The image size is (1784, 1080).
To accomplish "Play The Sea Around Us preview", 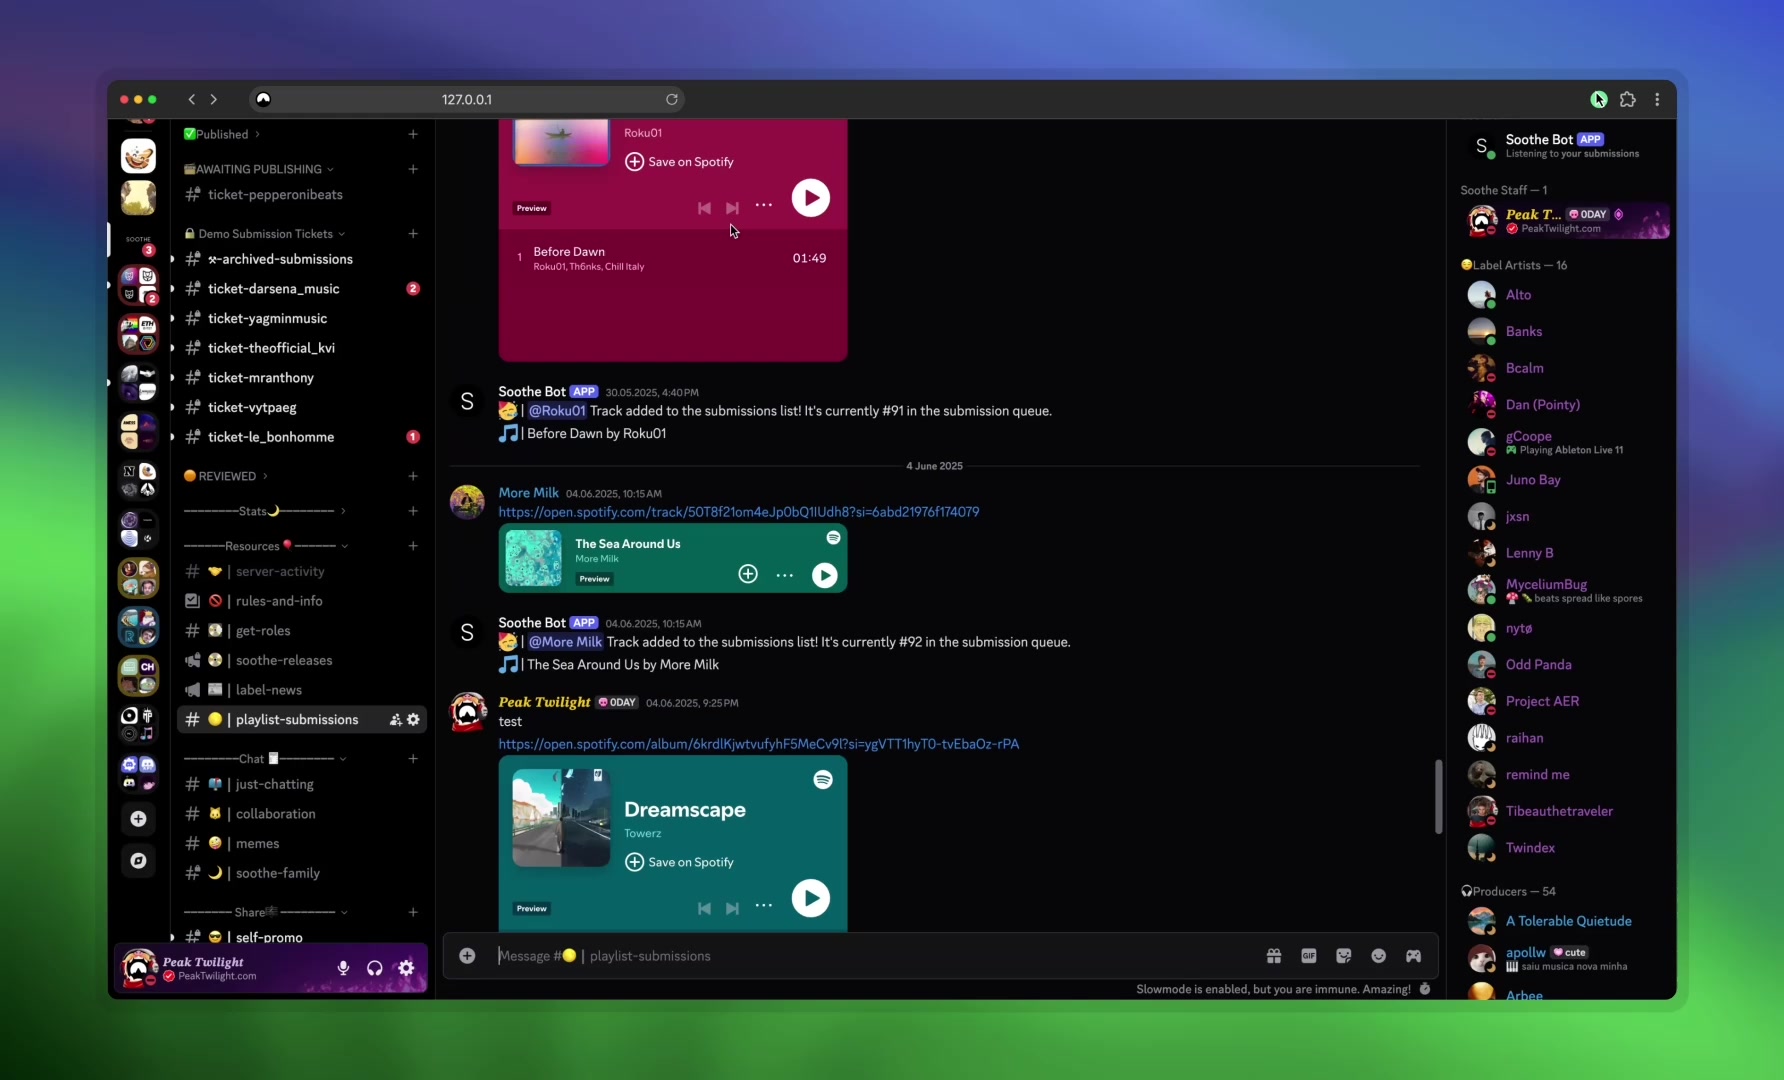I will coord(825,575).
